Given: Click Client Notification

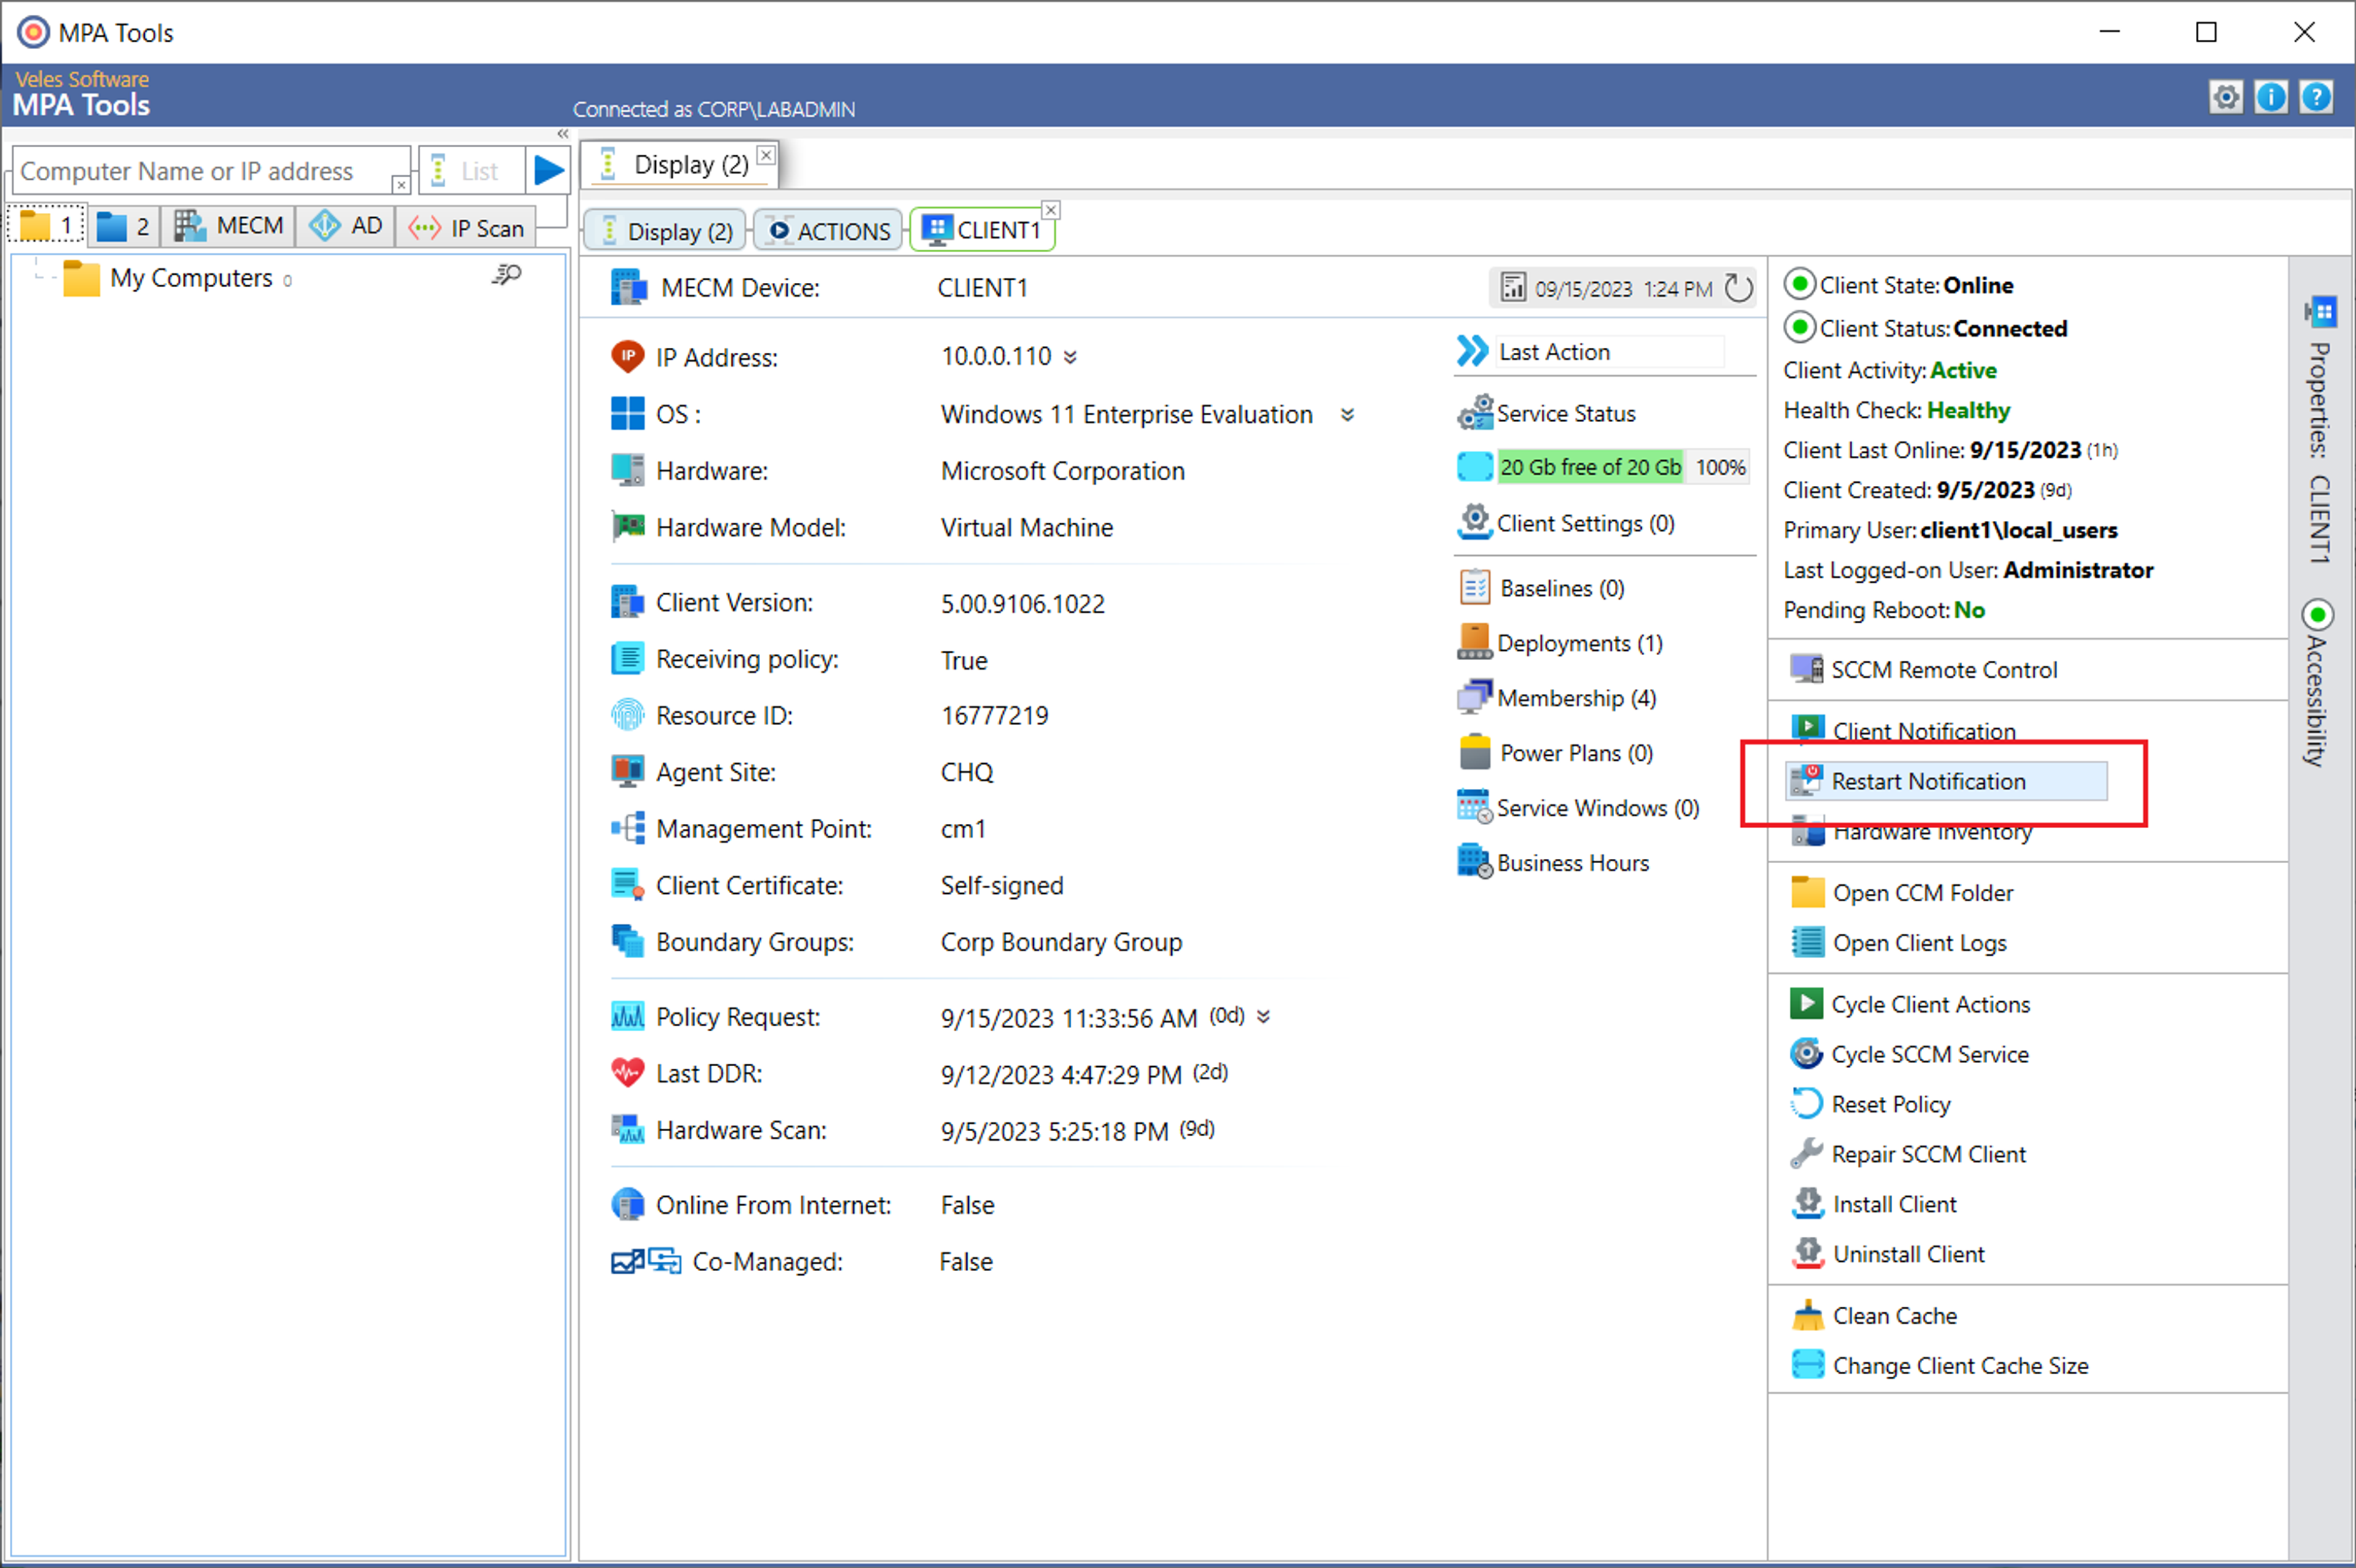Looking at the screenshot, I should (x=1903, y=730).
